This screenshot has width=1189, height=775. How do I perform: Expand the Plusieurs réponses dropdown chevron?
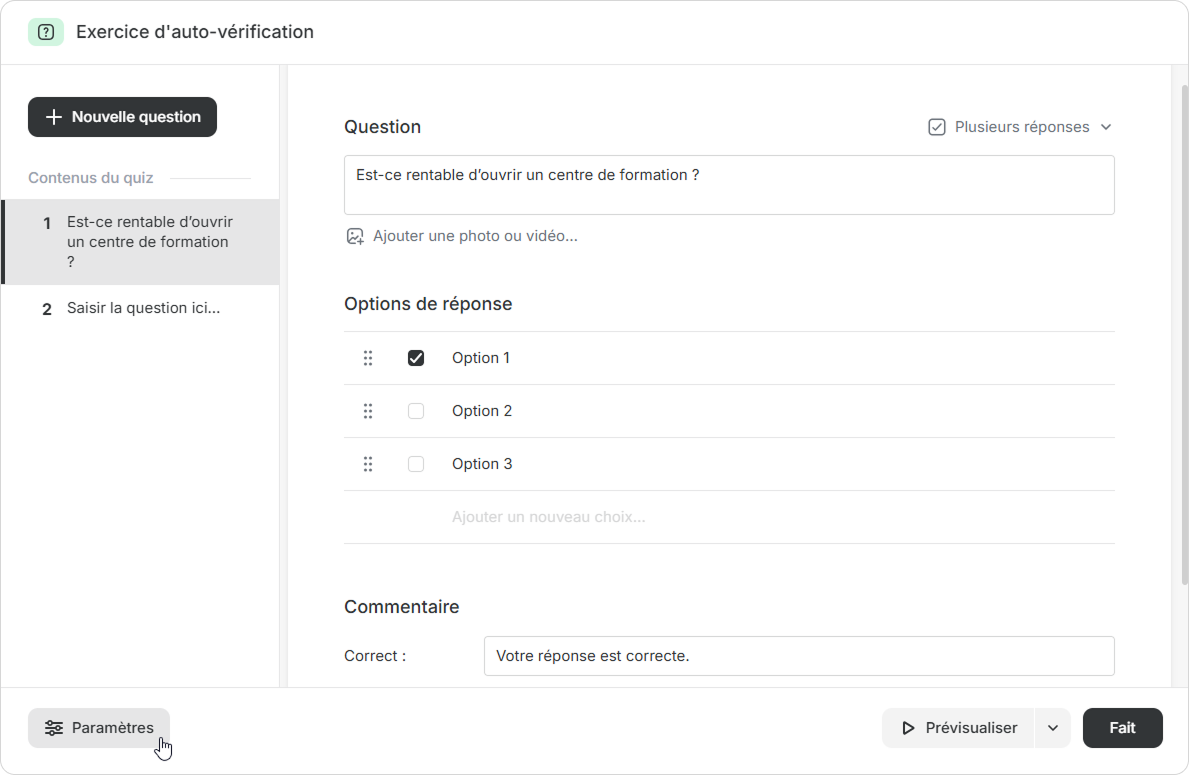tap(1106, 127)
